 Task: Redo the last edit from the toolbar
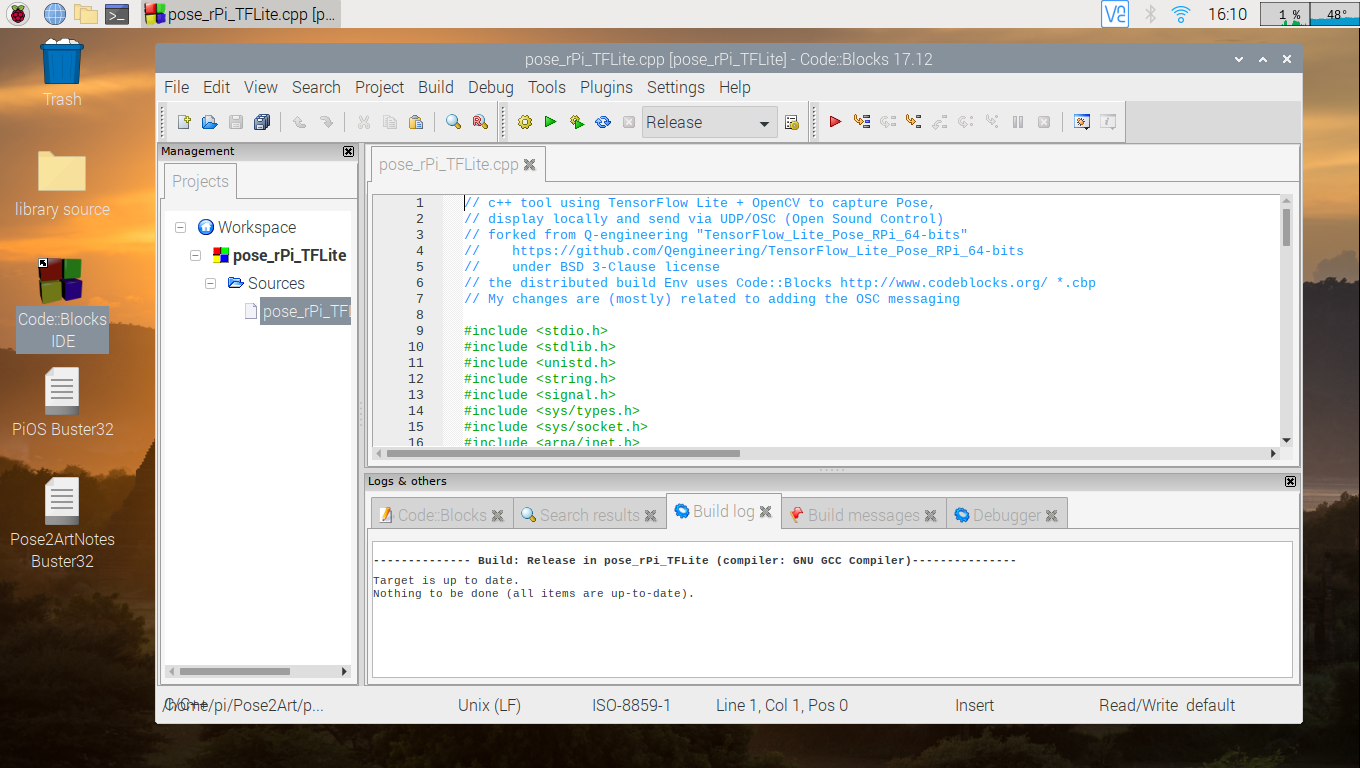coord(325,122)
